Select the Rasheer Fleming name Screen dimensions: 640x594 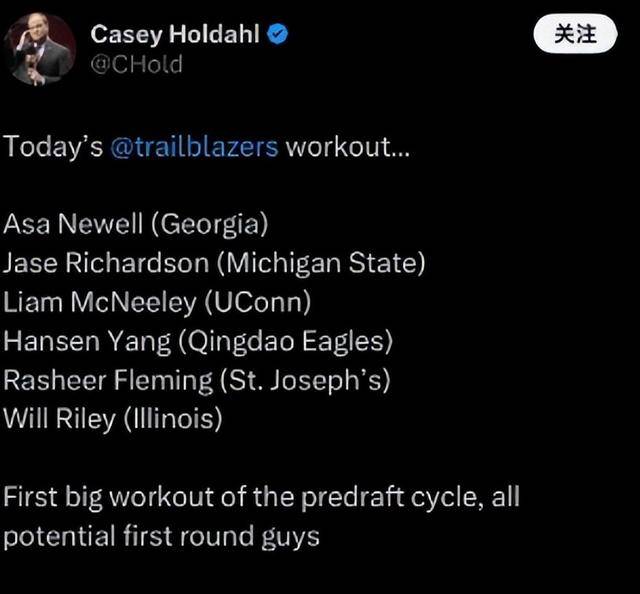coord(108,380)
